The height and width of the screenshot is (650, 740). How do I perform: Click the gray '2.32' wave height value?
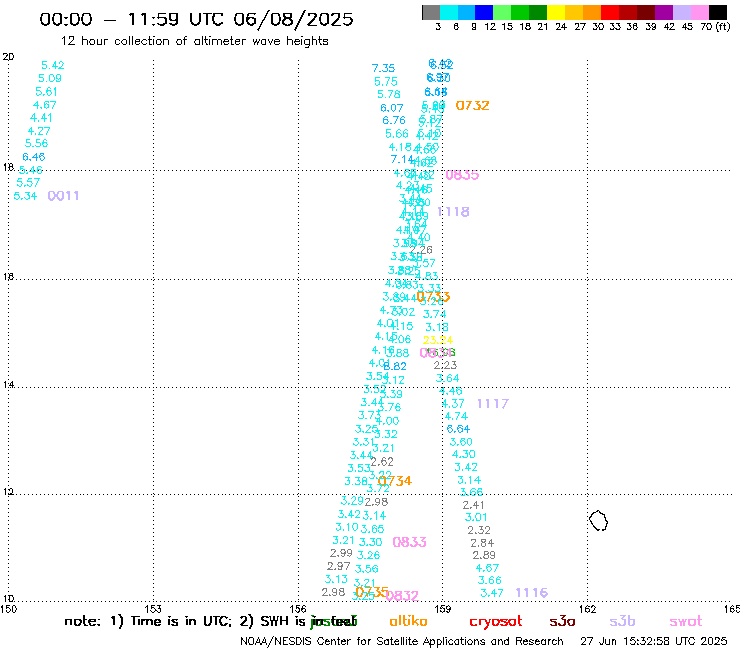click(x=479, y=530)
